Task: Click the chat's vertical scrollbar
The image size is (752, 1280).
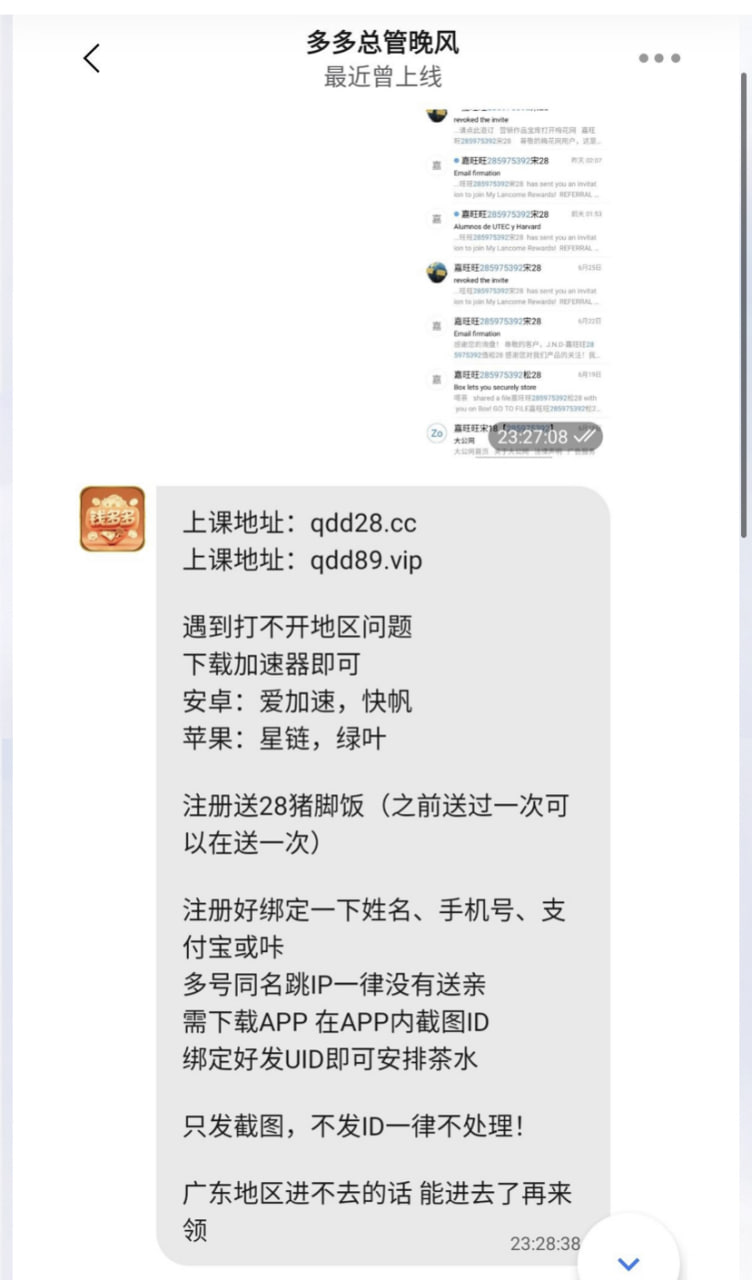Action: tap(744, 300)
